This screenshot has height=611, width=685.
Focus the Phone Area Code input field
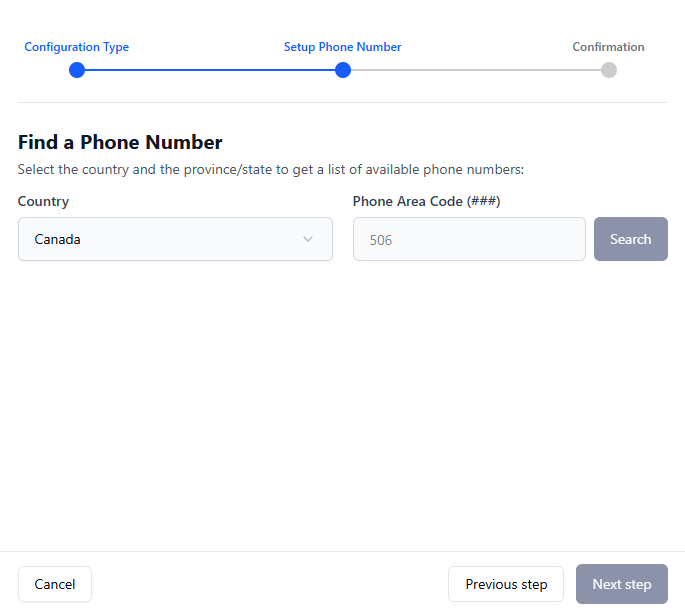tap(469, 239)
